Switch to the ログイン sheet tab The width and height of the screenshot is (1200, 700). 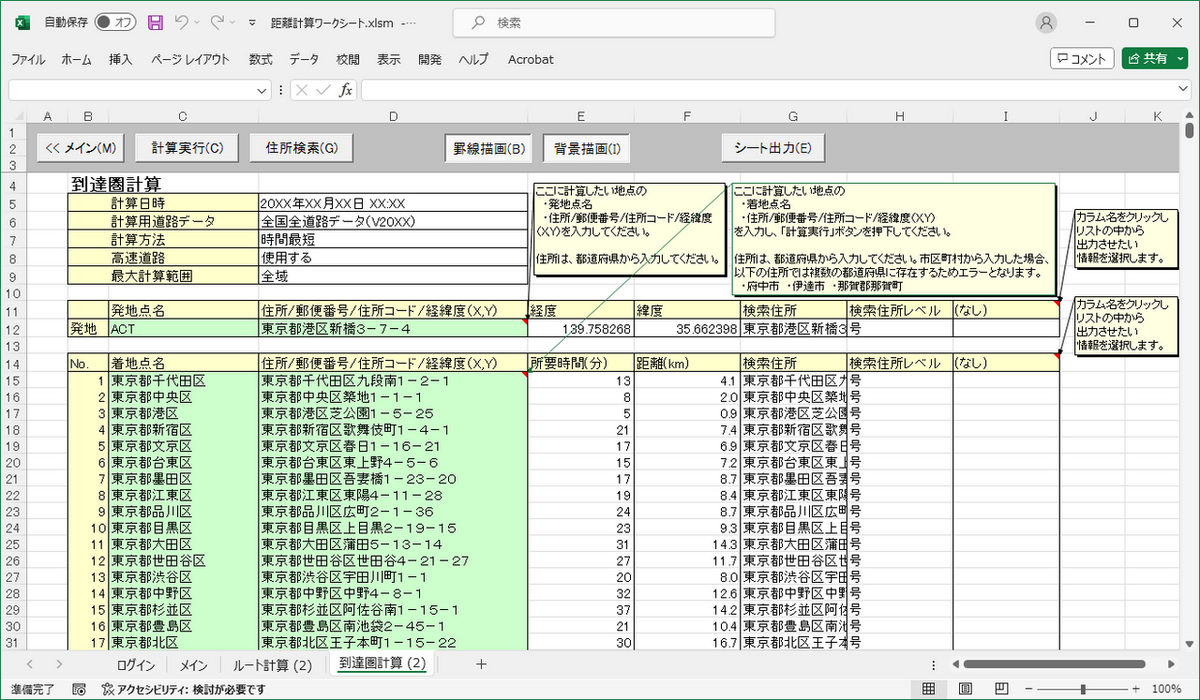point(135,664)
